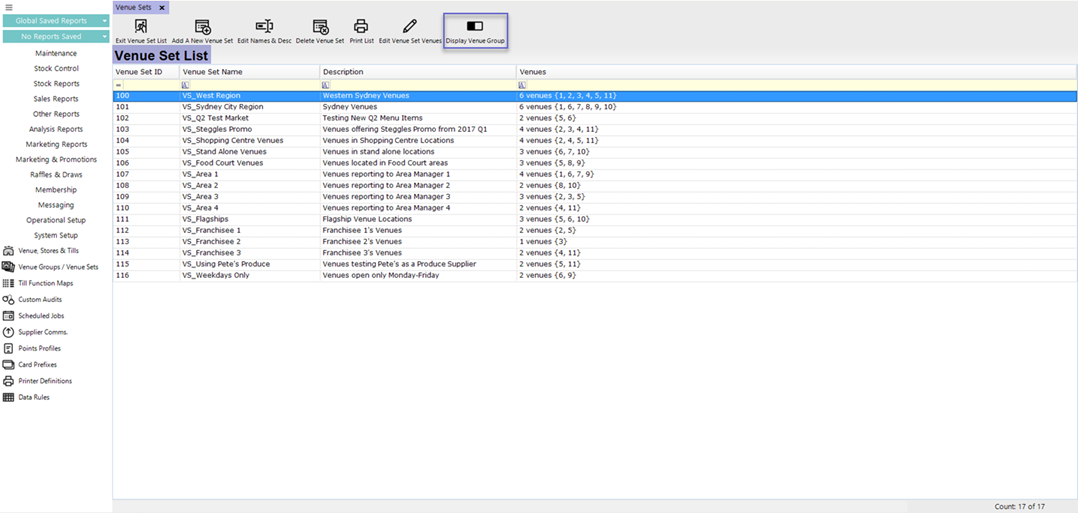Sort by the Venue Set Name column header
Screen dimensions: 1078x513
(x=249, y=72)
